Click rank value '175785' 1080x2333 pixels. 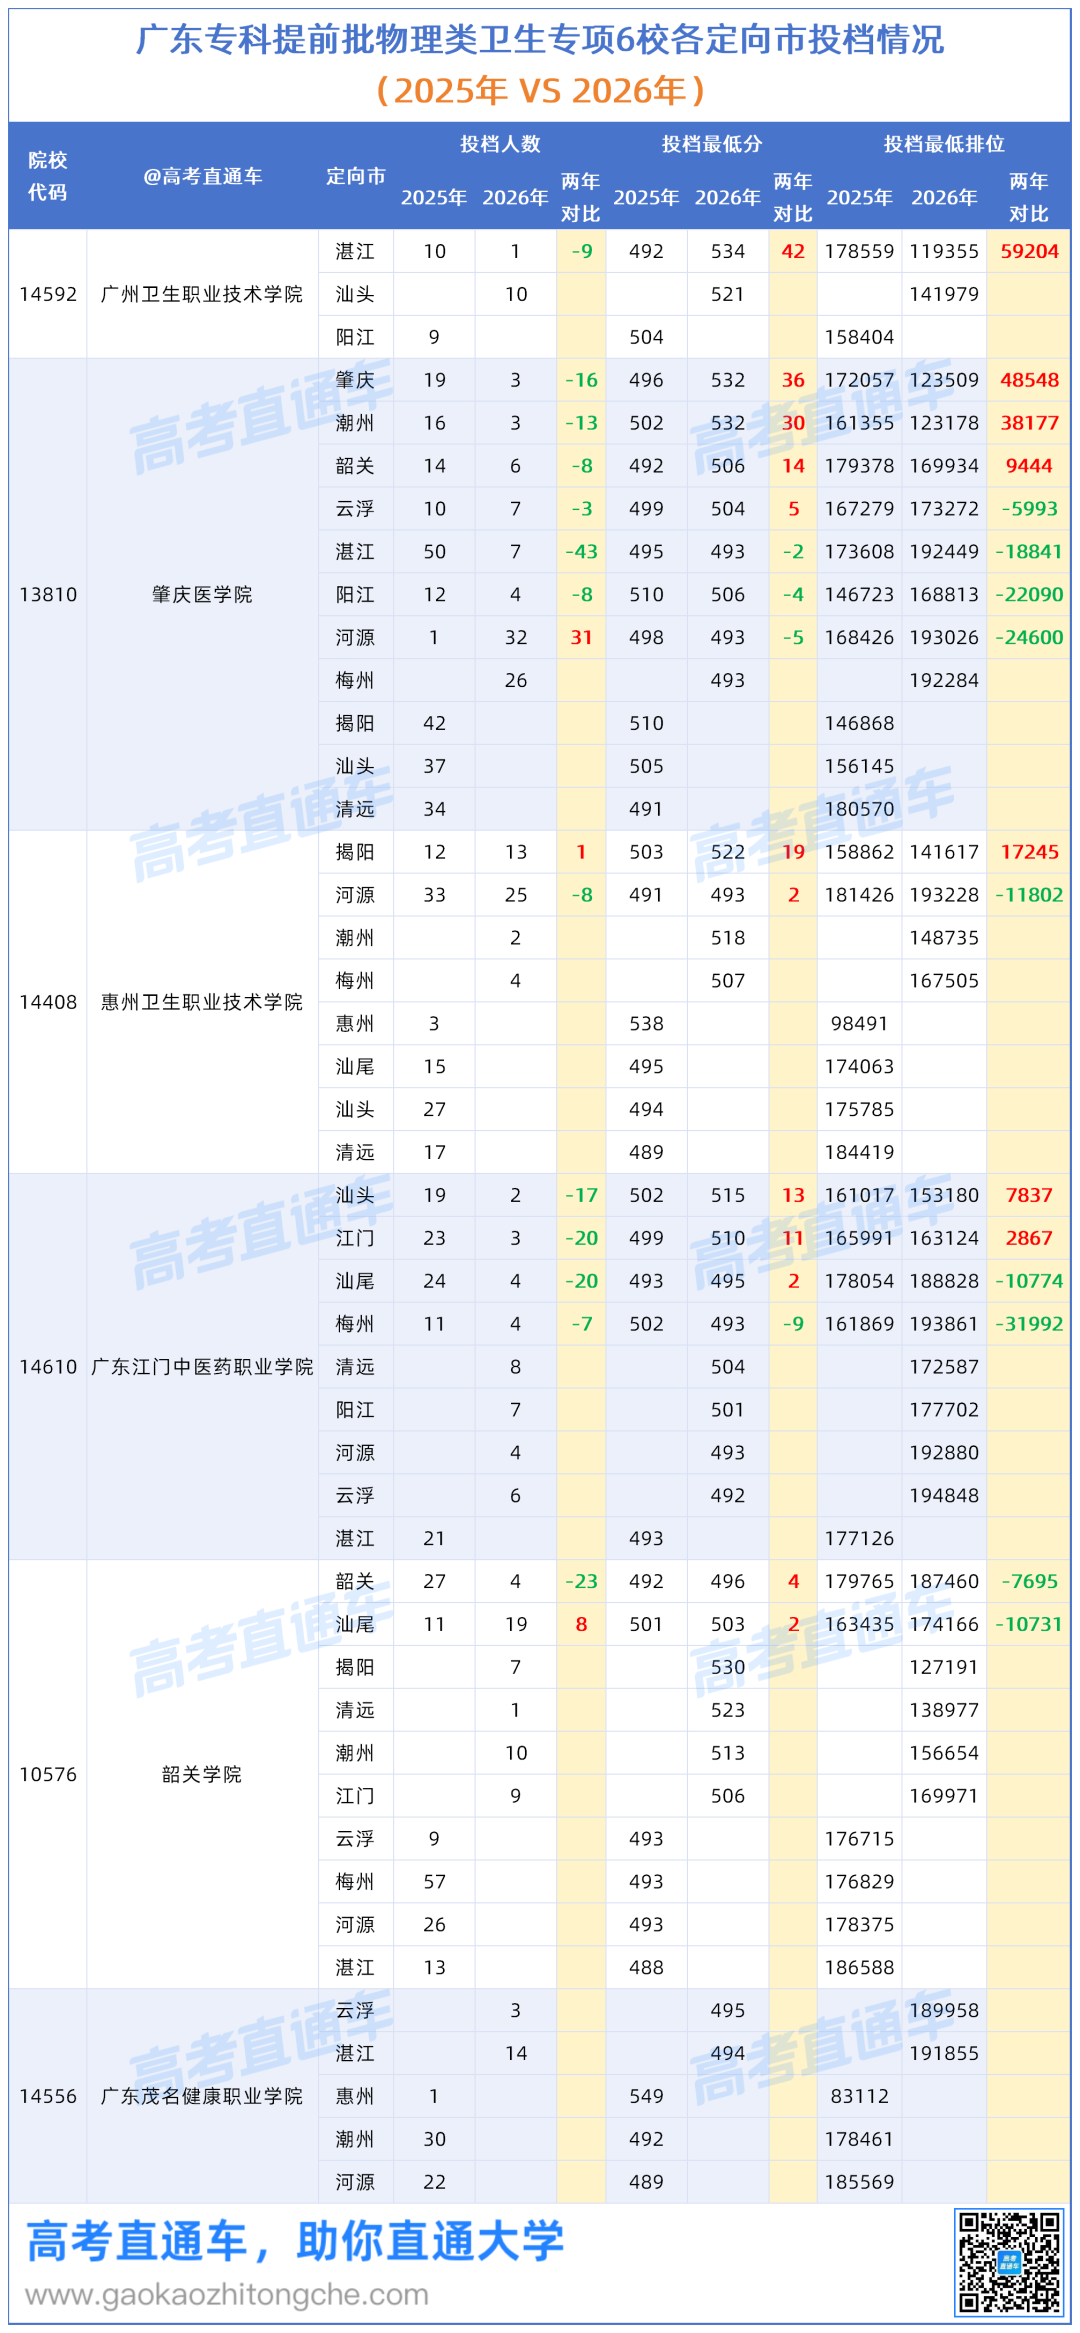point(859,1110)
